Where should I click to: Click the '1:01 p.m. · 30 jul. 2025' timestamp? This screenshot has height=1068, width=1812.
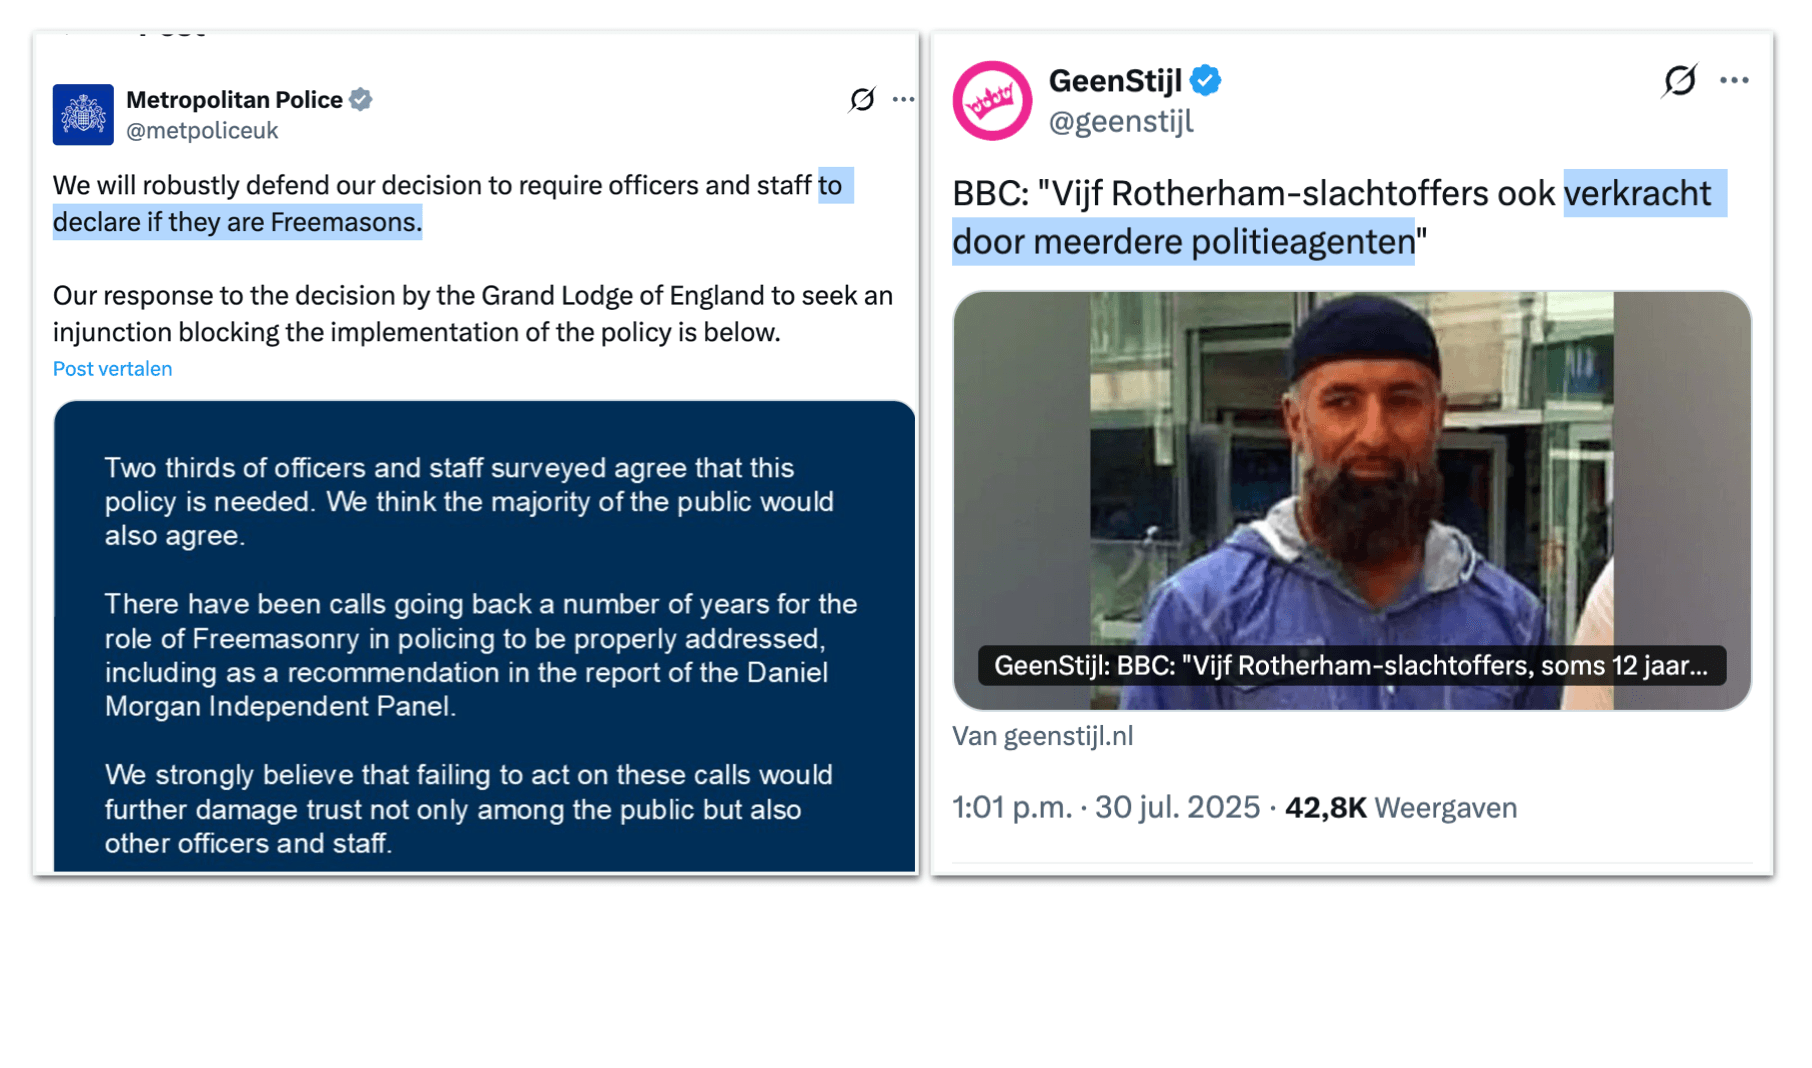[1105, 808]
